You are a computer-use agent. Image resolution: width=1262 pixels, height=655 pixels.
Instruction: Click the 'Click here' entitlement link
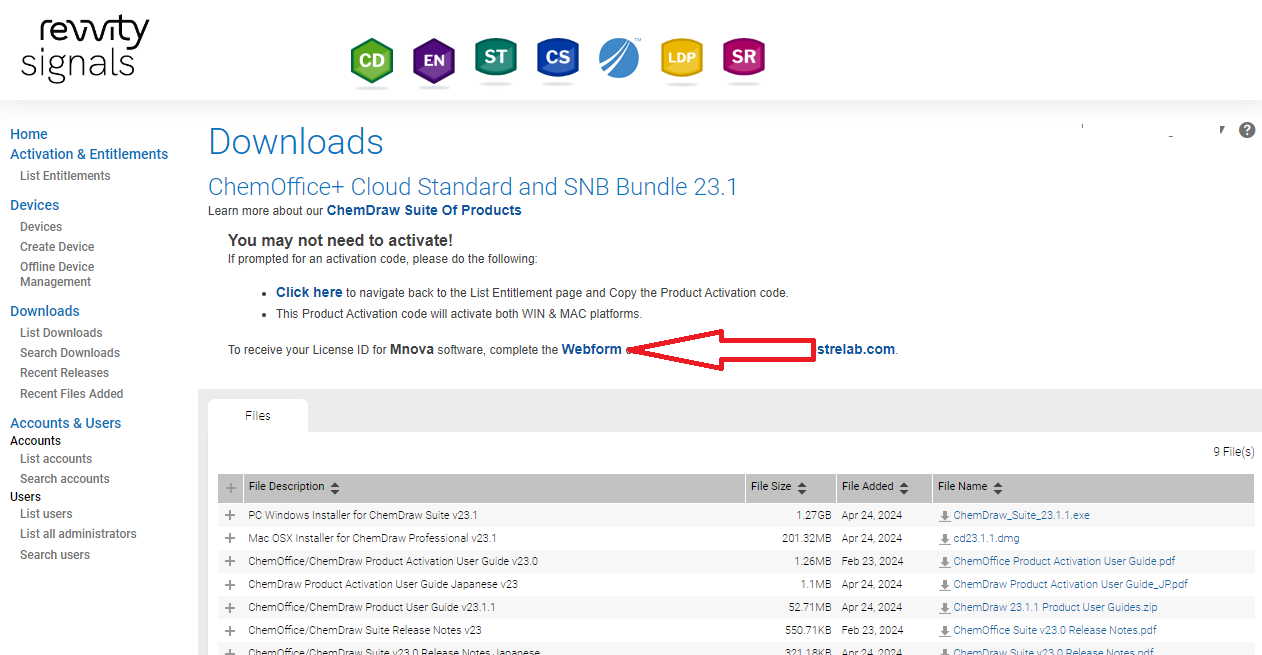(309, 293)
